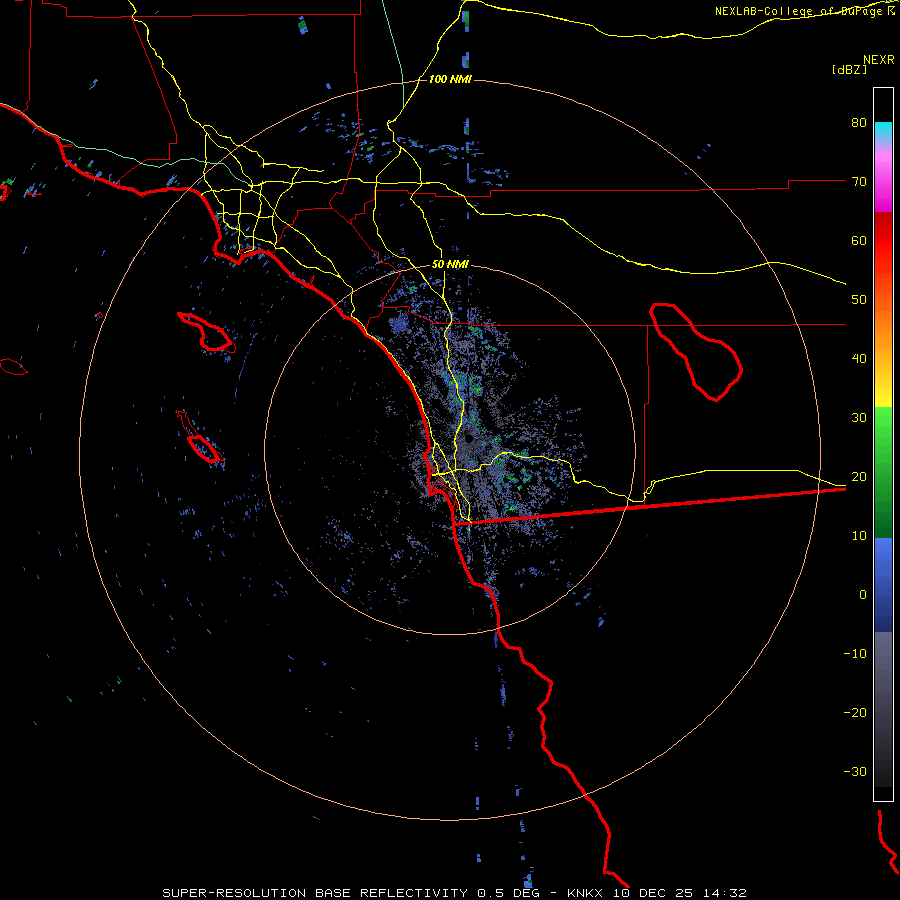The width and height of the screenshot is (900, 900).
Task: Click the 0 value on the dBZ scale
Action: click(x=863, y=595)
